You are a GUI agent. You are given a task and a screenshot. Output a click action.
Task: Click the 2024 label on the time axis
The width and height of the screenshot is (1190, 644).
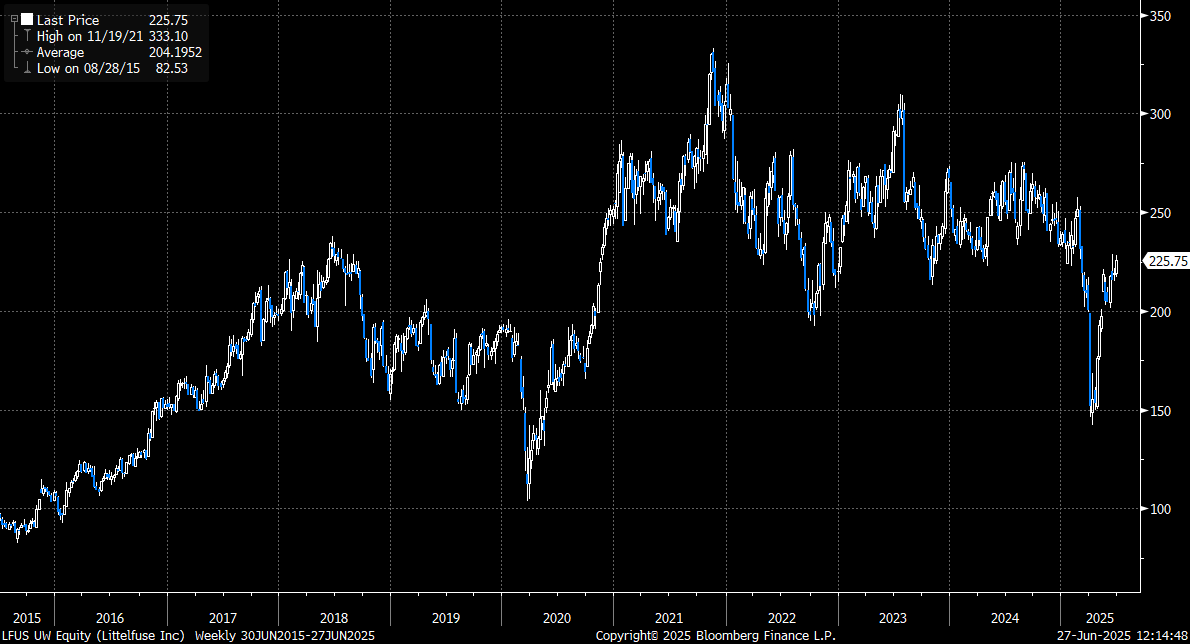[x=1005, y=618]
